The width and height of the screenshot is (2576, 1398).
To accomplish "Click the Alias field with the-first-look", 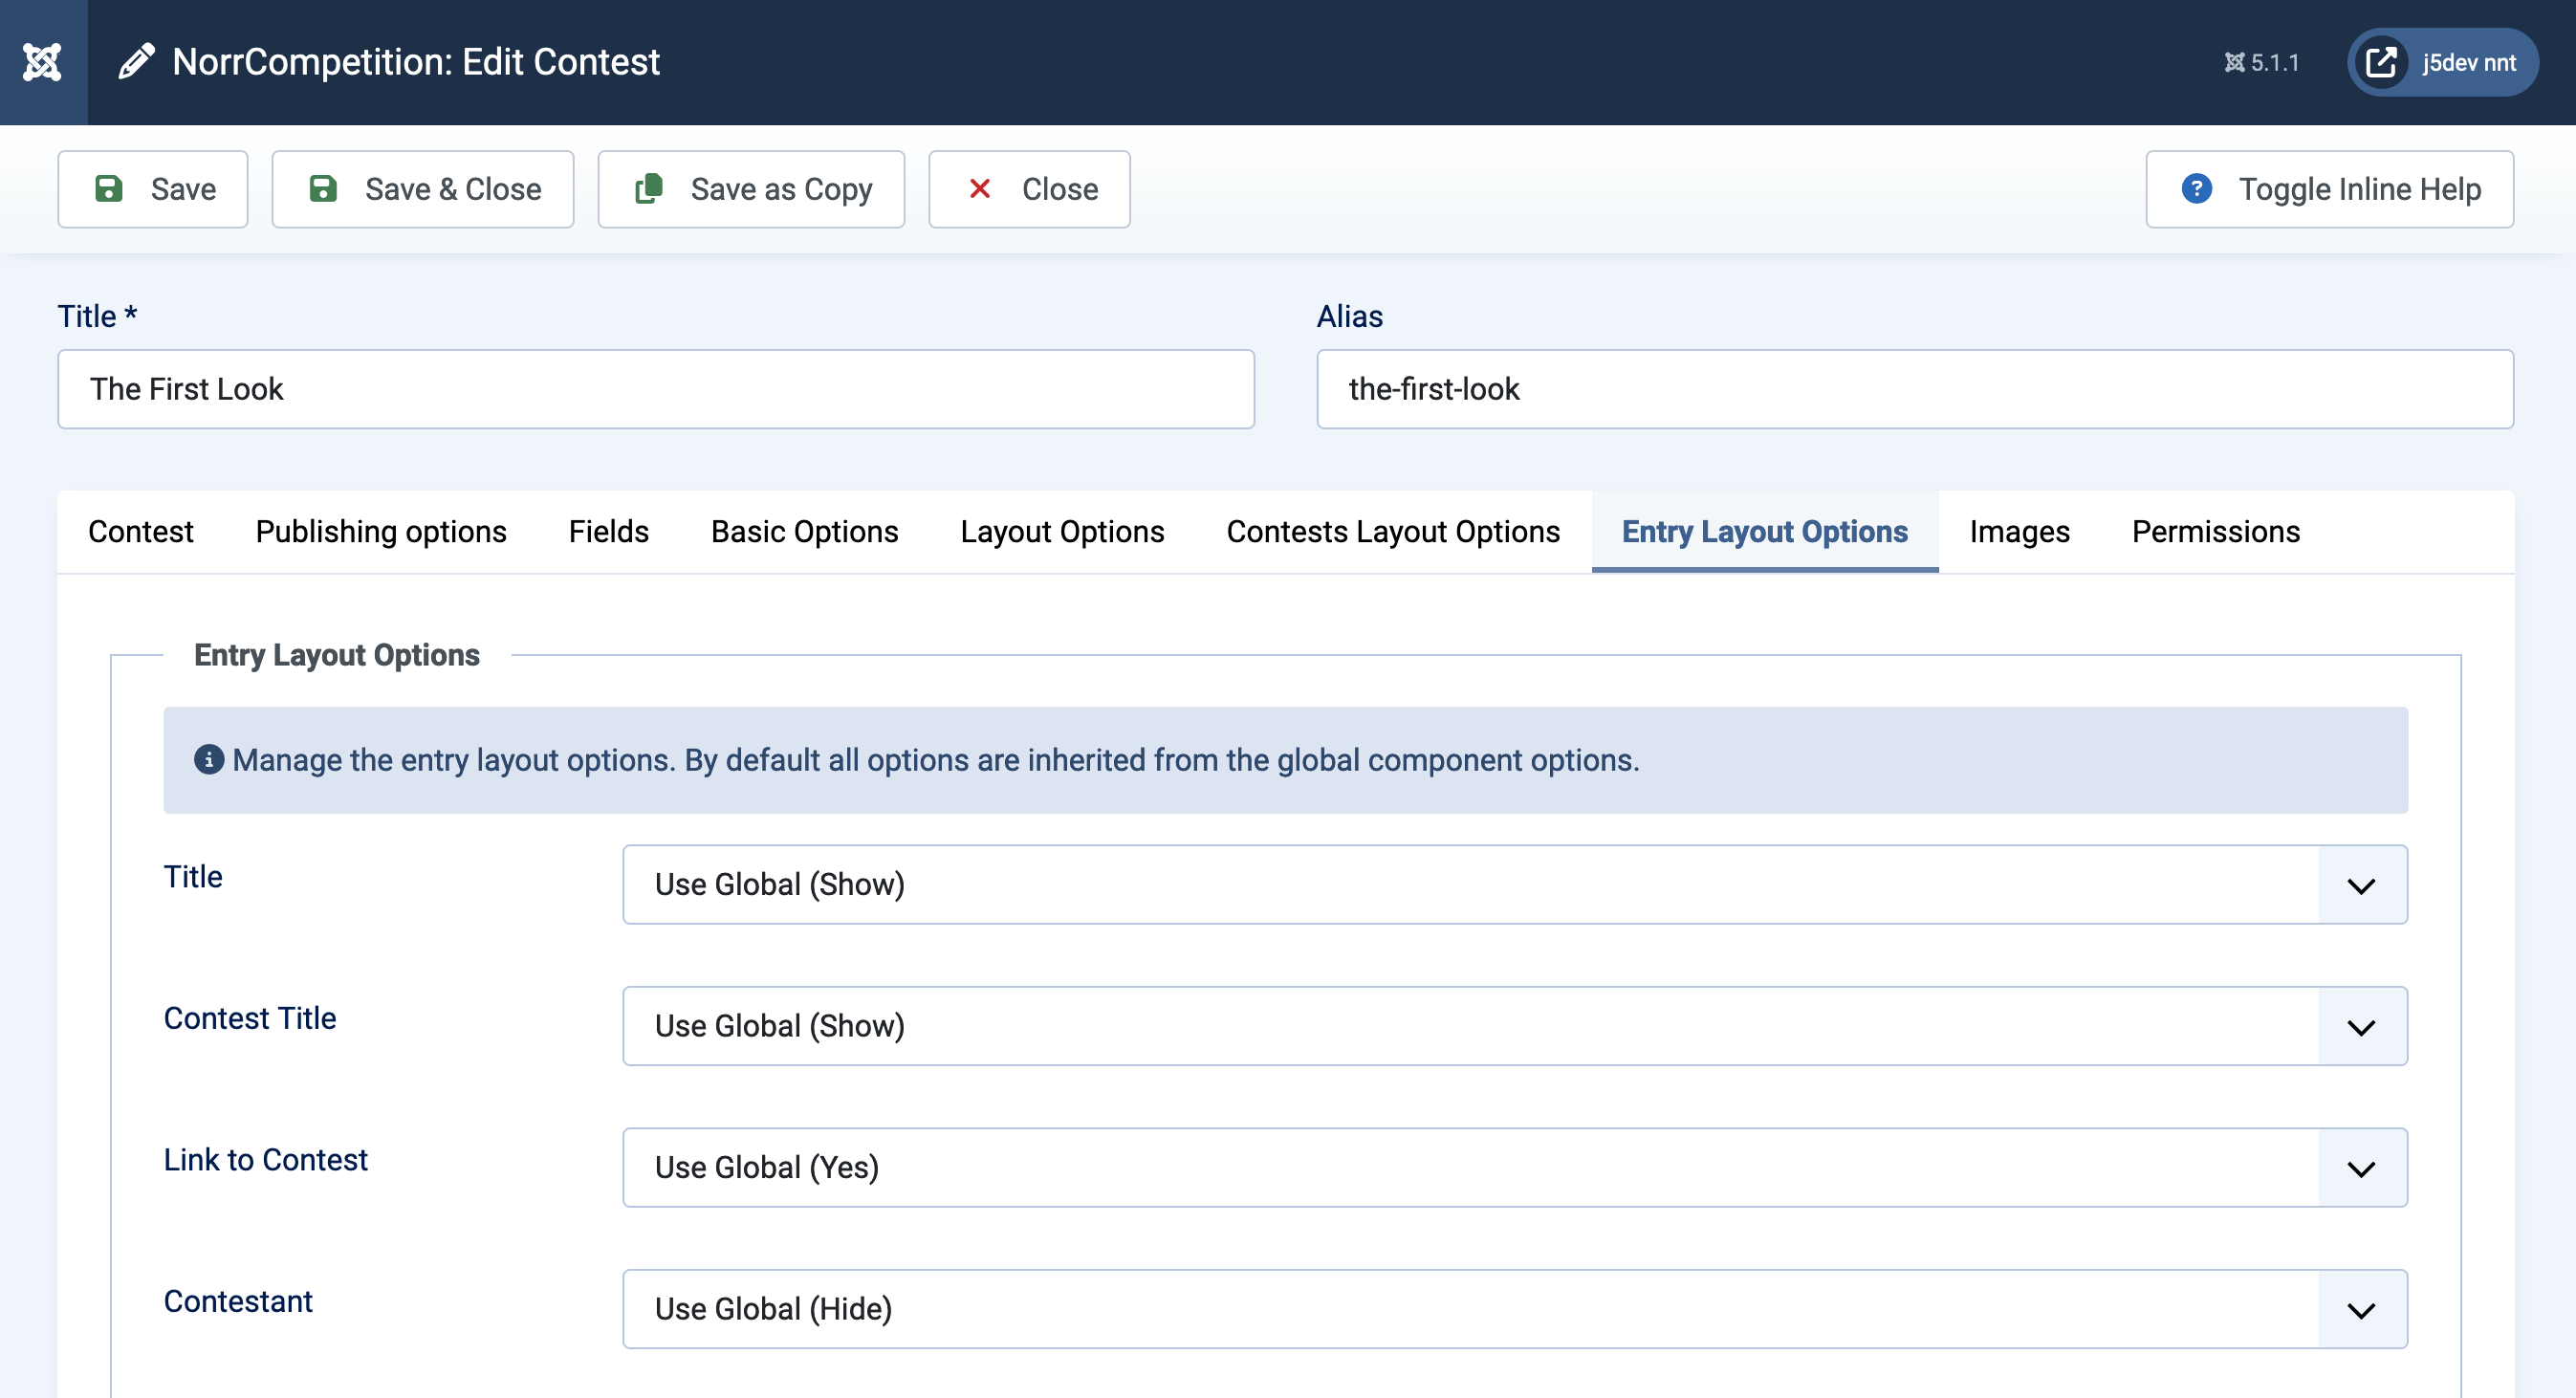I will [1915, 389].
